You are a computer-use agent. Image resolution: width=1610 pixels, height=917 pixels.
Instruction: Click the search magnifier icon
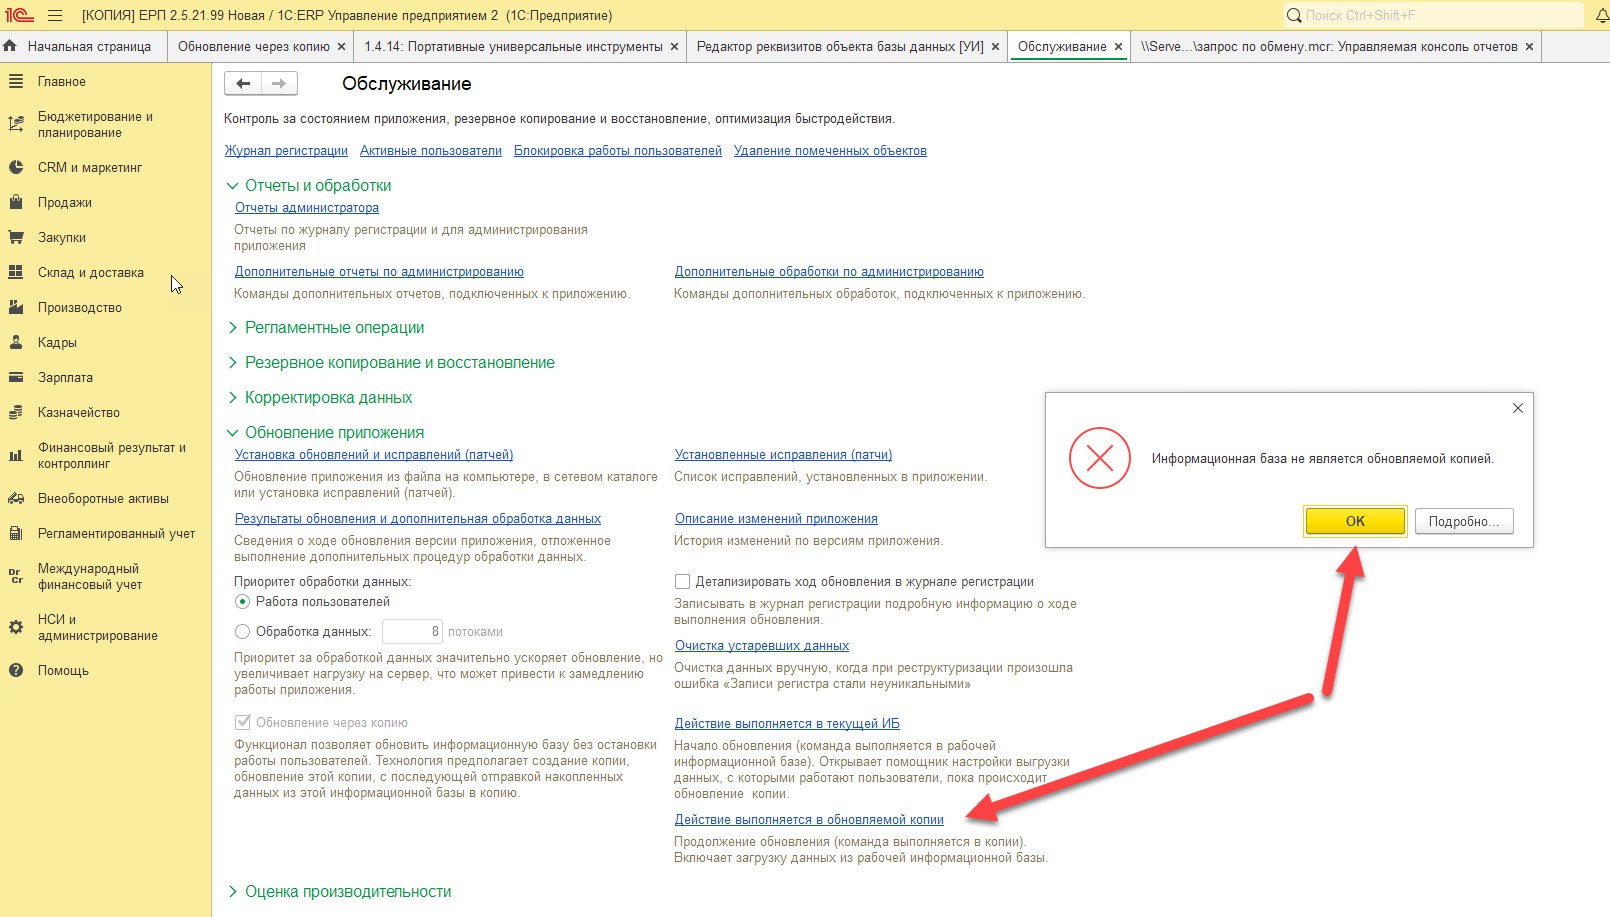[x=1294, y=15]
